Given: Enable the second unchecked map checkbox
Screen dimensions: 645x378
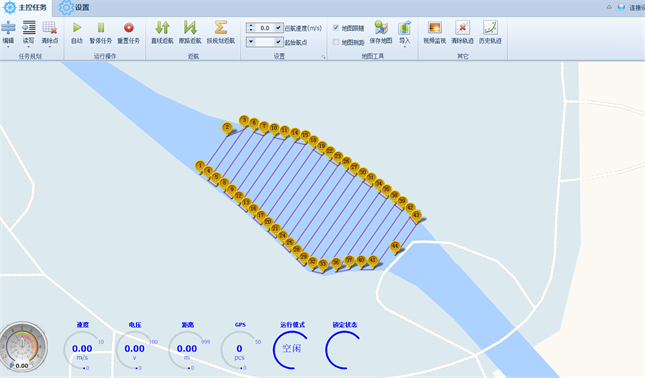Looking at the screenshot, I should tap(336, 42).
